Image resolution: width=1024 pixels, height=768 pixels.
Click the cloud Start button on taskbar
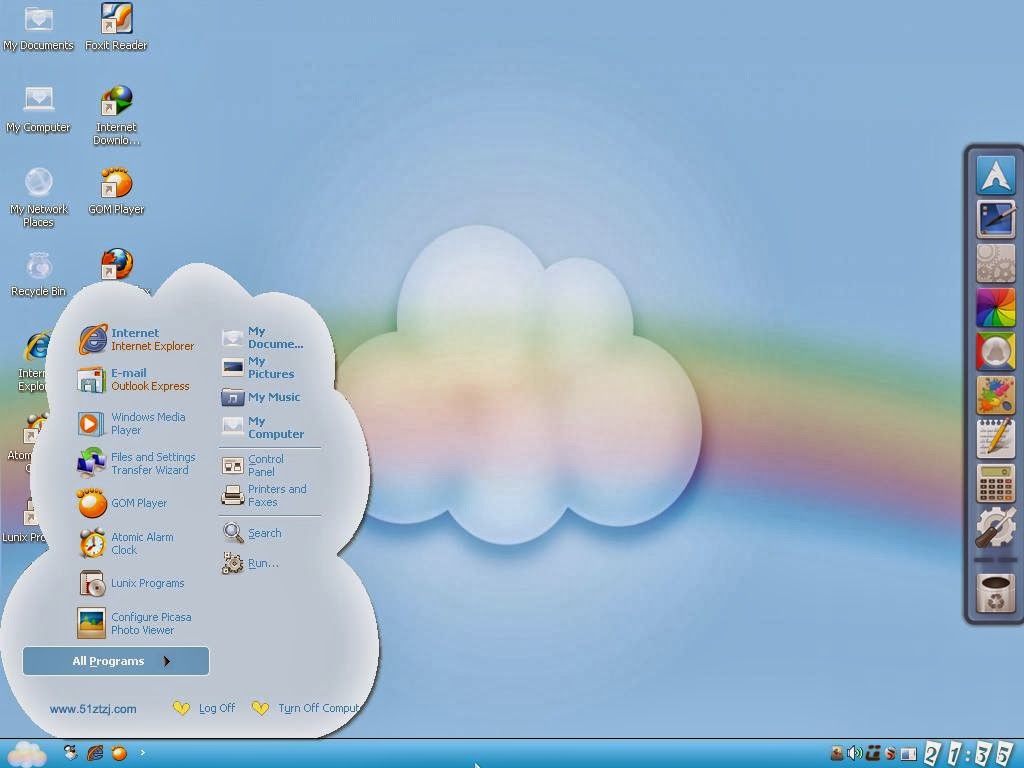click(x=26, y=754)
